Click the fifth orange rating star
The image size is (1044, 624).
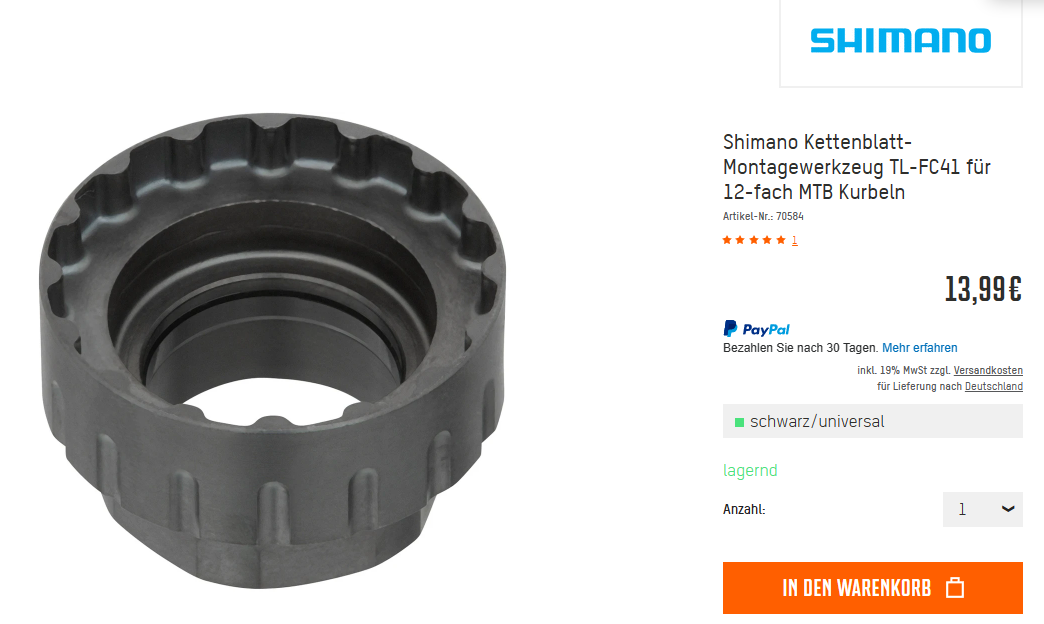click(780, 240)
